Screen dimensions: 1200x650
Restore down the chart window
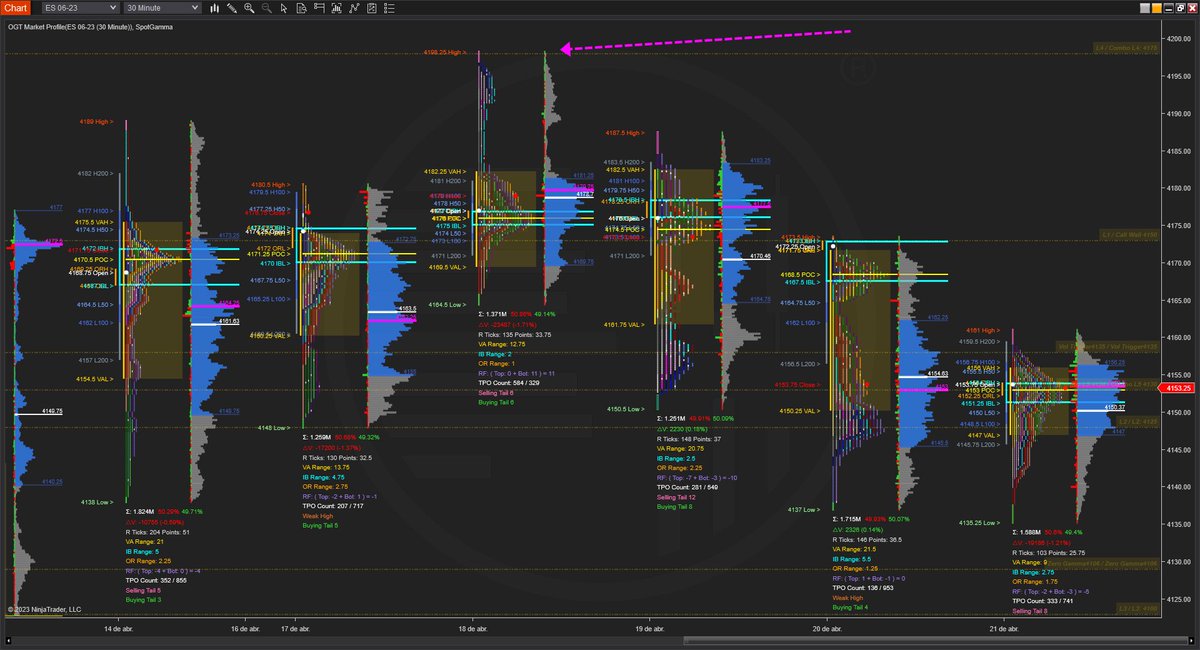click(1180, 8)
